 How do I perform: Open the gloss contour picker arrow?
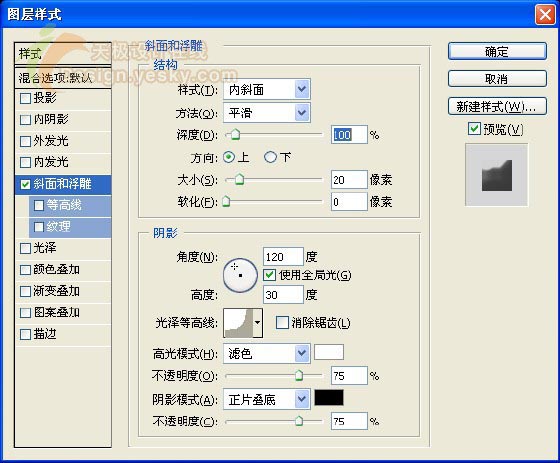258,323
